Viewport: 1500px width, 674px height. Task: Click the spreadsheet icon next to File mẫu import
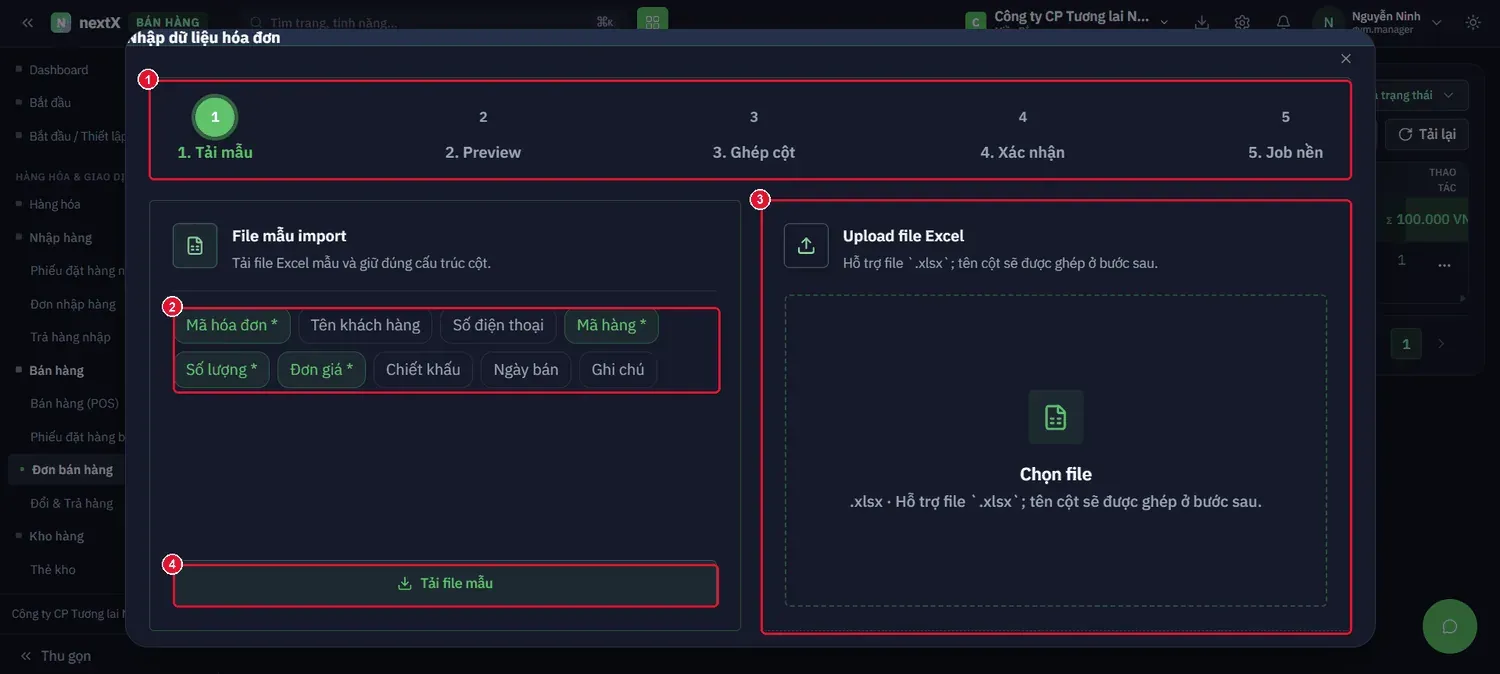coord(195,245)
